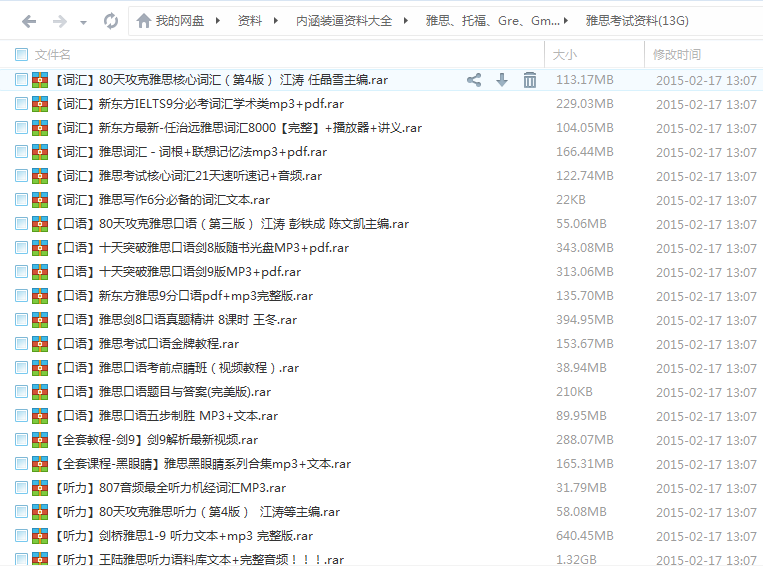Click rar icon of 核心词汇21天速听速记 file
Image resolution: width=763 pixels, height=574 pixels.
[40, 176]
